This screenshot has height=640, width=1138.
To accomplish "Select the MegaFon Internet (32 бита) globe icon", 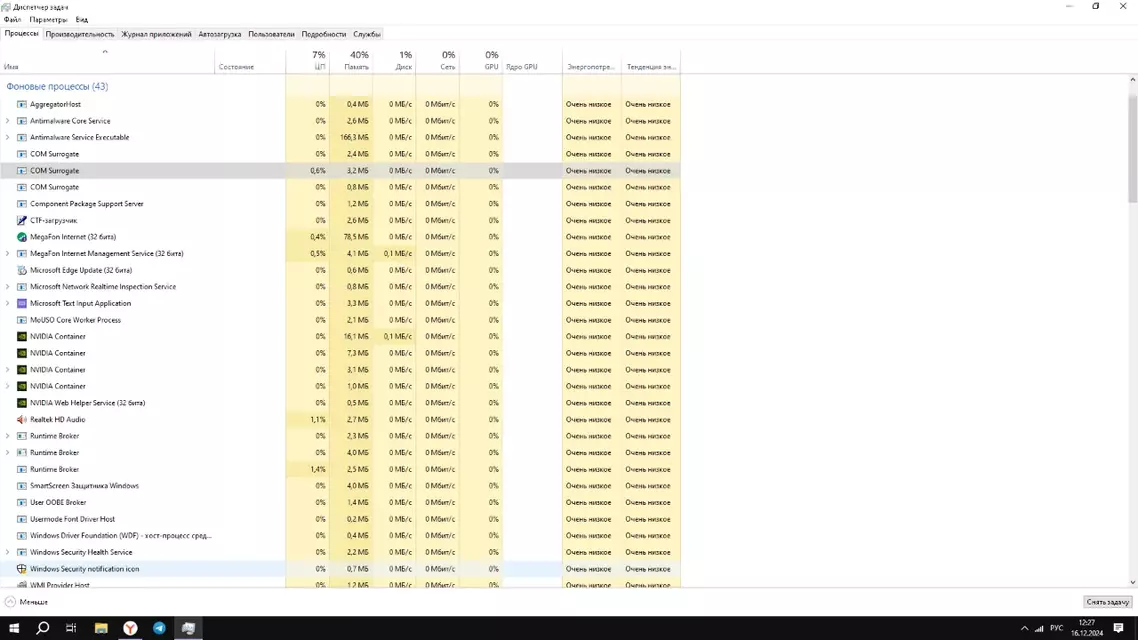I will pos(22,237).
